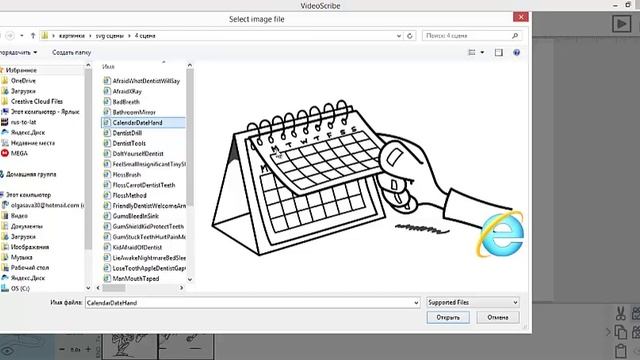Select file AfraidXRay
The width and height of the screenshot is (640, 360).
(x=127, y=91)
